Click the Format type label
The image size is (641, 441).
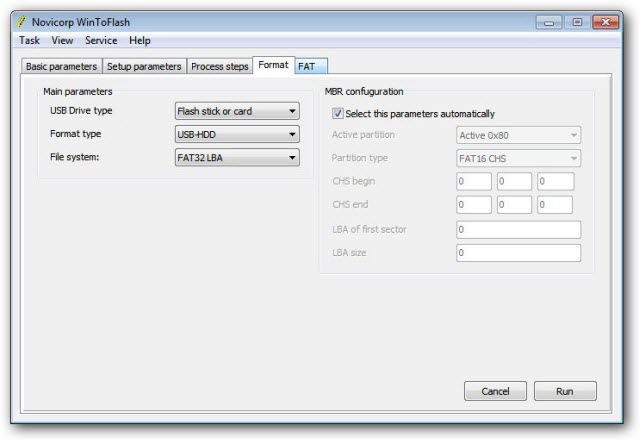(x=75, y=134)
